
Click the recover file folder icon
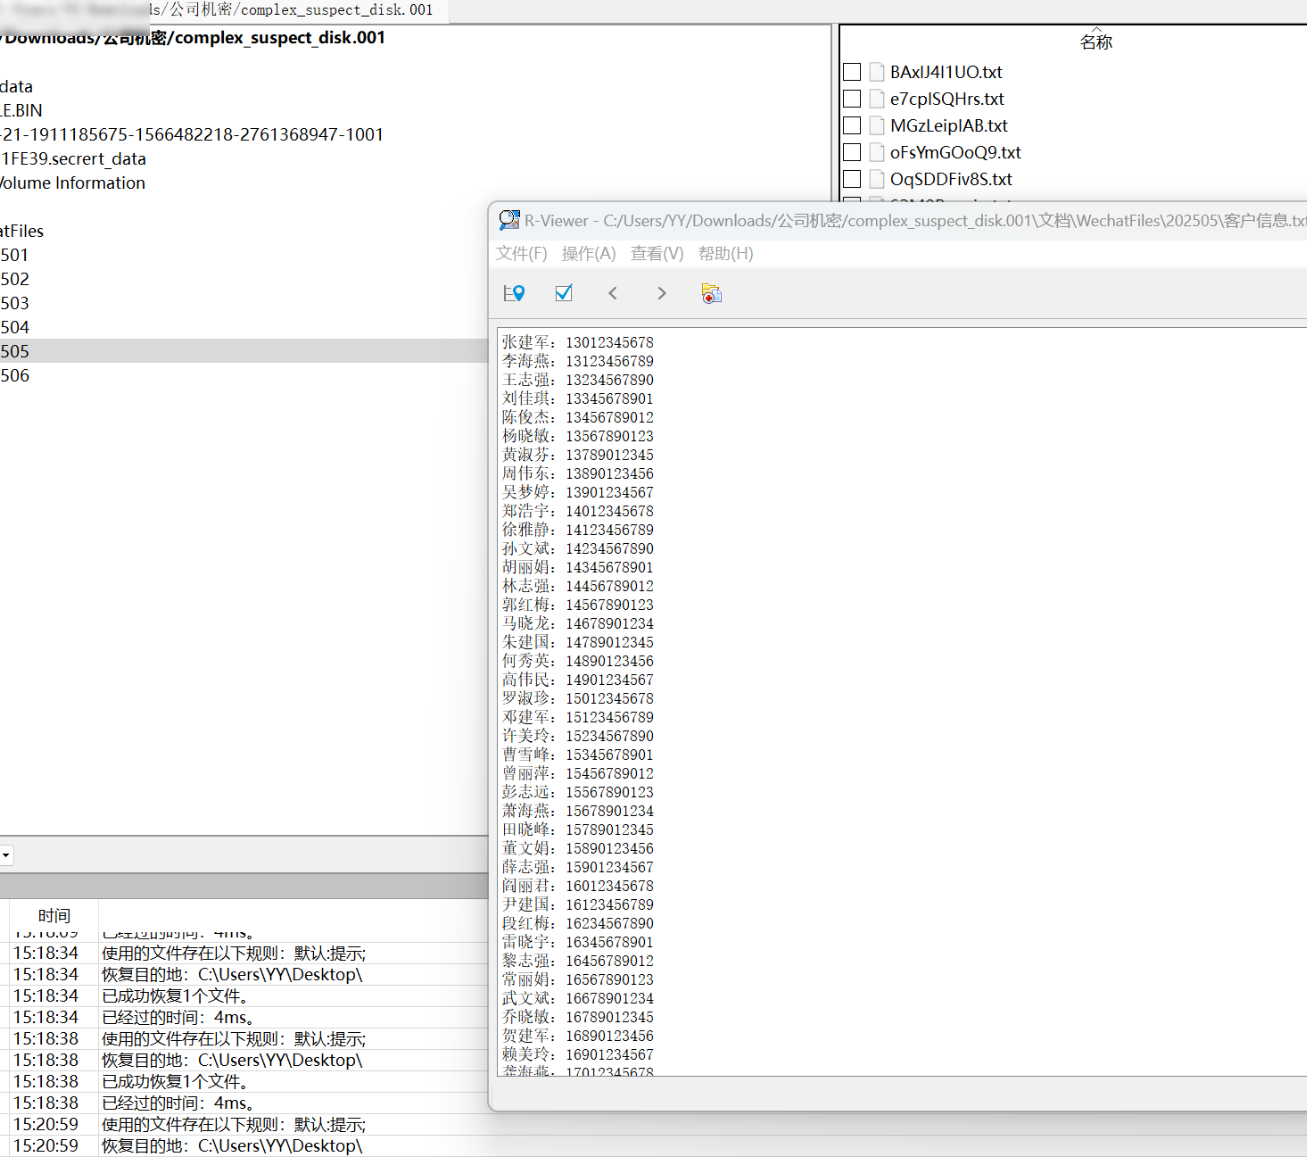(711, 293)
